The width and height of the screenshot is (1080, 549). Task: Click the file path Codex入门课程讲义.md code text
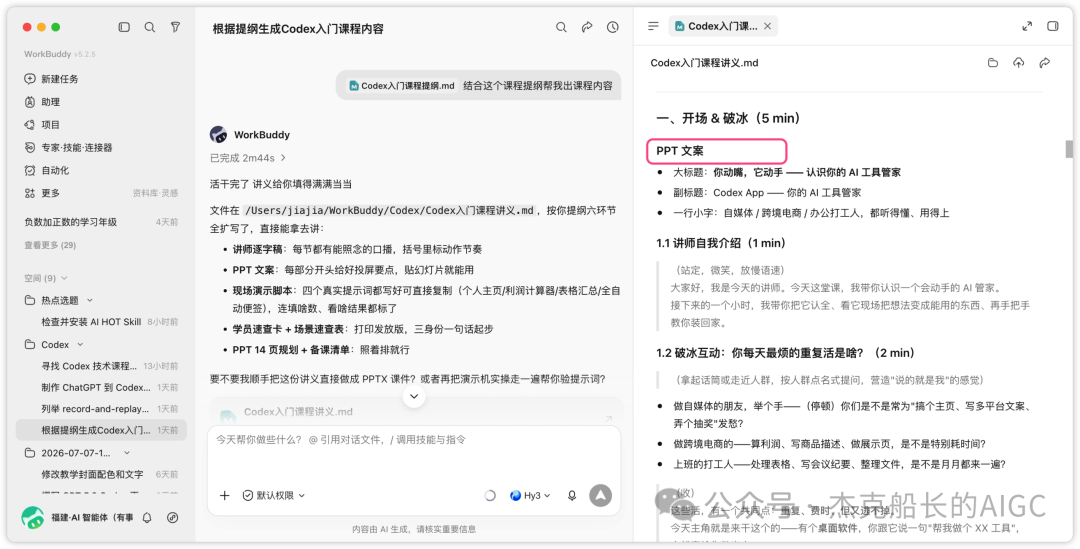click(x=389, y=211)
